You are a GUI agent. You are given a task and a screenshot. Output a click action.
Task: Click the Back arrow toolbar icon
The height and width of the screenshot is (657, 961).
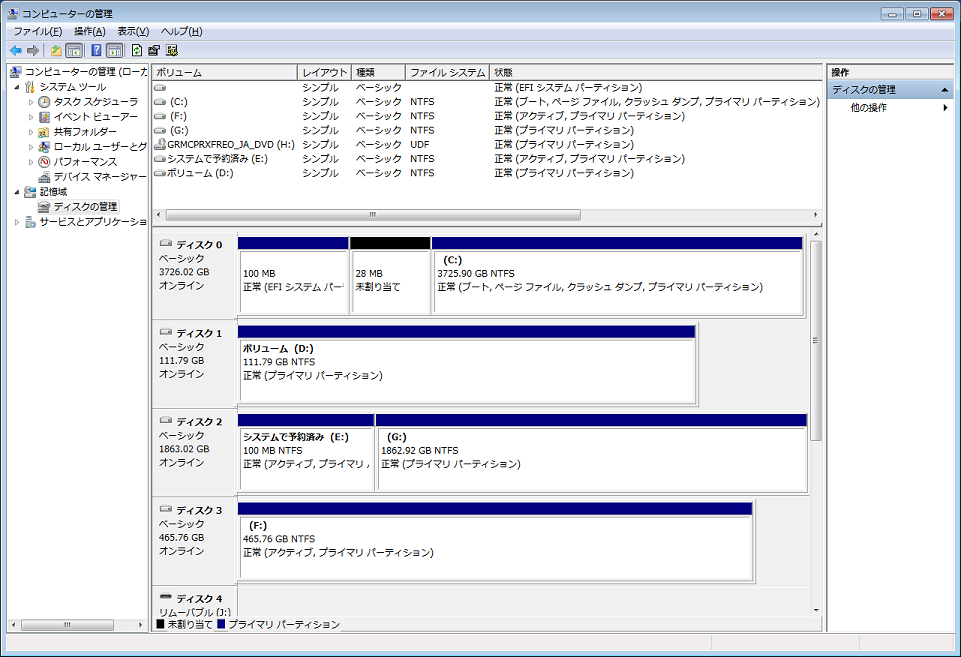pyautogui.click(x=16, y=50)
